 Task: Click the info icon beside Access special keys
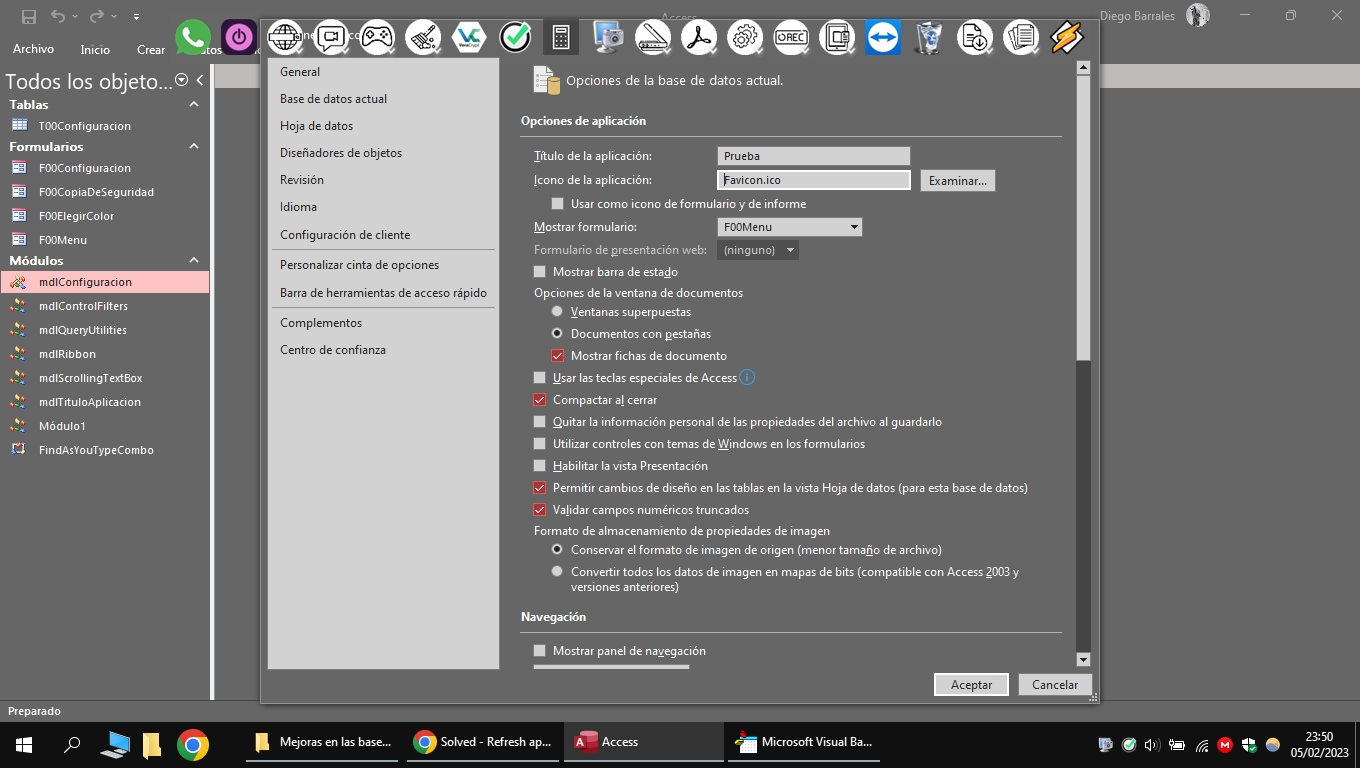[746, 378]
